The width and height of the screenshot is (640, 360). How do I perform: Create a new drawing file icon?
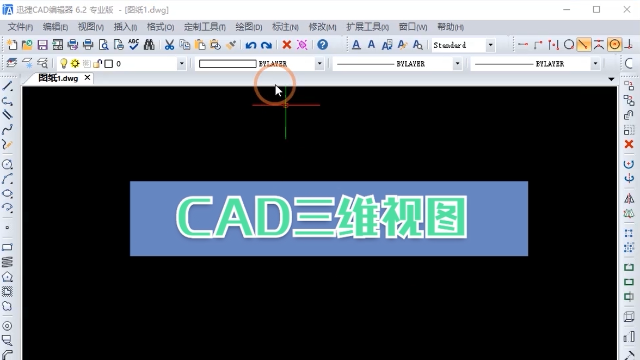(12, 45)
